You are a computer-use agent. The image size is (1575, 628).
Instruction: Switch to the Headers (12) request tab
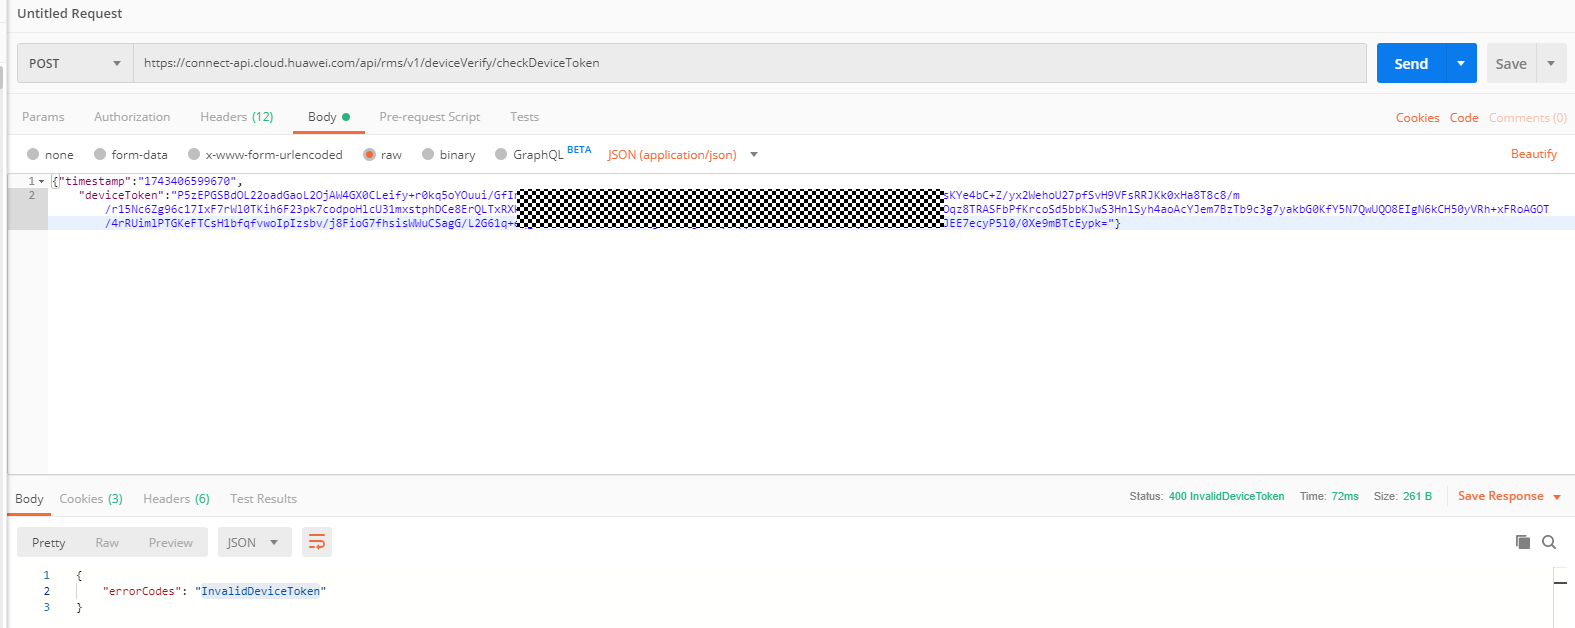tap(236, 117)
